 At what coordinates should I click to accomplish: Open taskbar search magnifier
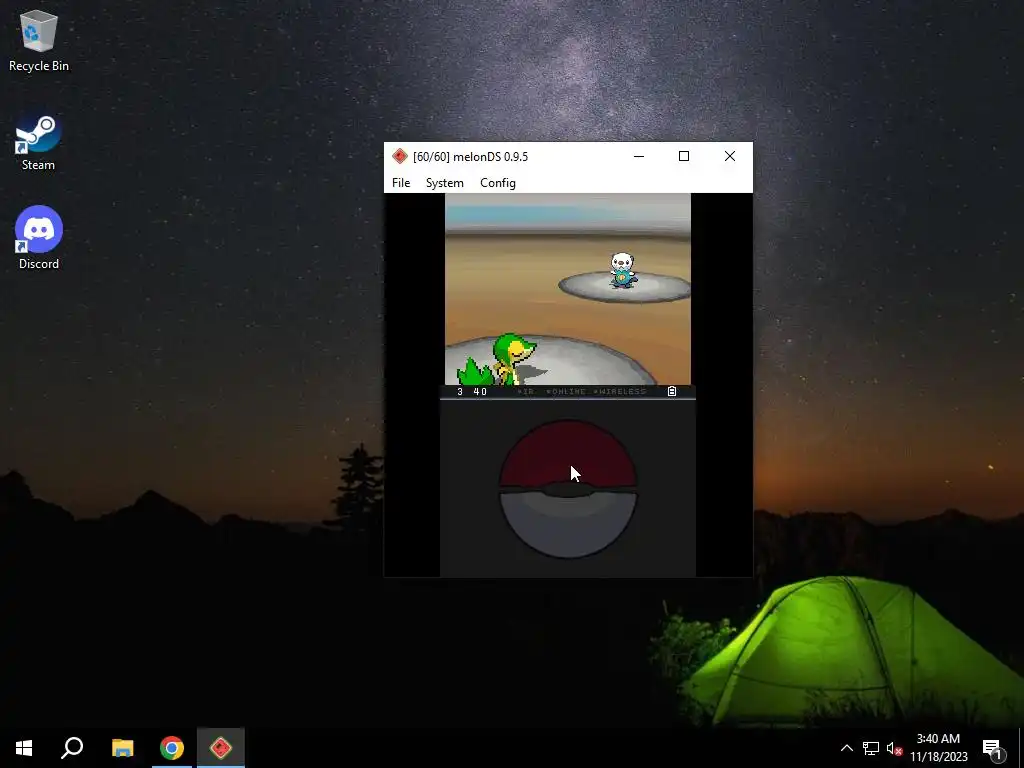pyautogui.click(x=72, y=748)
